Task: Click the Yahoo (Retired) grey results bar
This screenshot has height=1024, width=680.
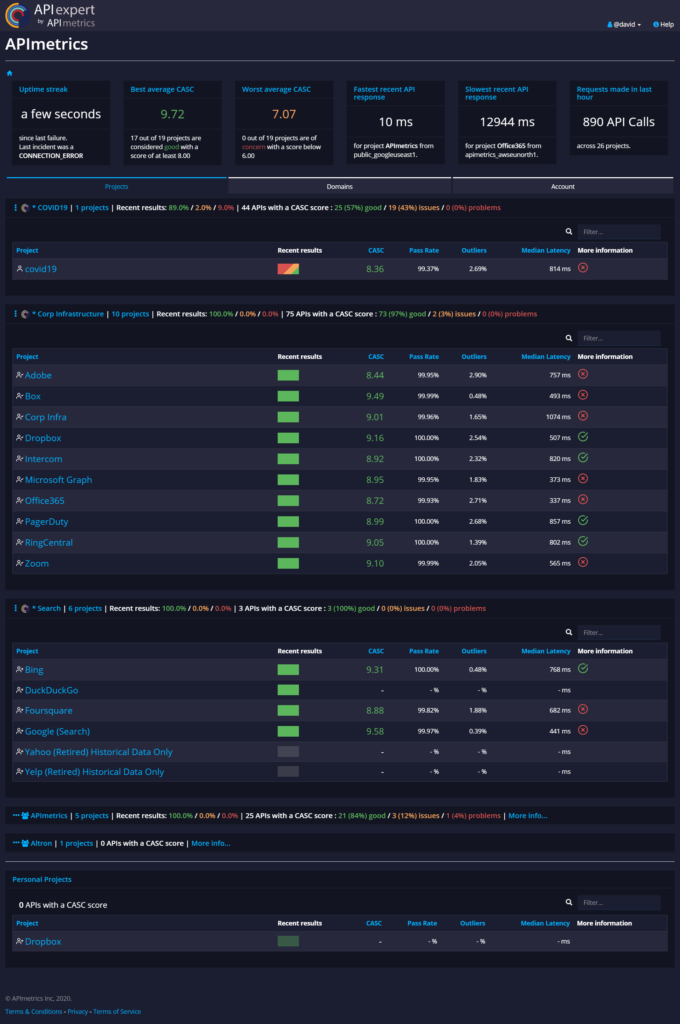Action: pos(288,752)
